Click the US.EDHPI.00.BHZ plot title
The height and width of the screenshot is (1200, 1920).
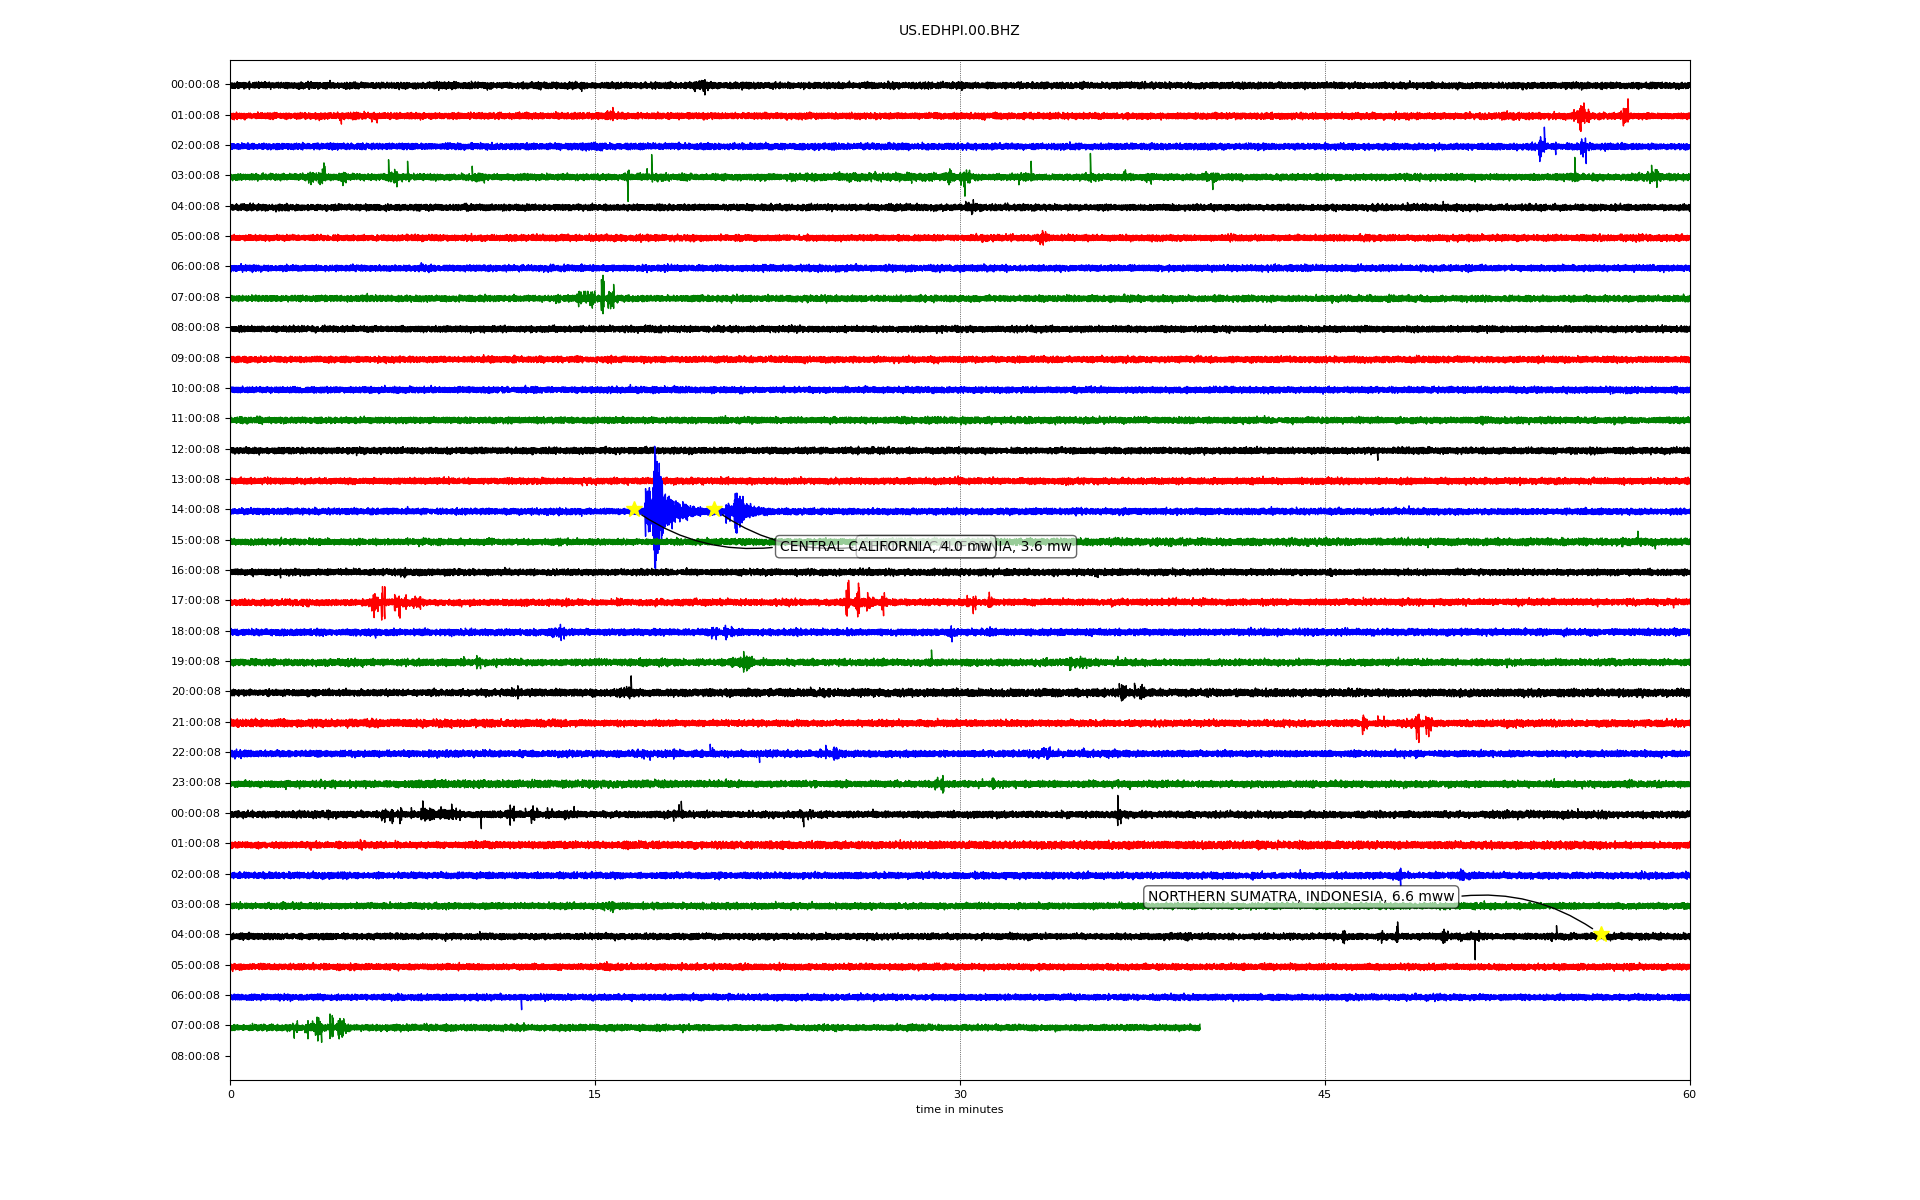coord(959,31)
